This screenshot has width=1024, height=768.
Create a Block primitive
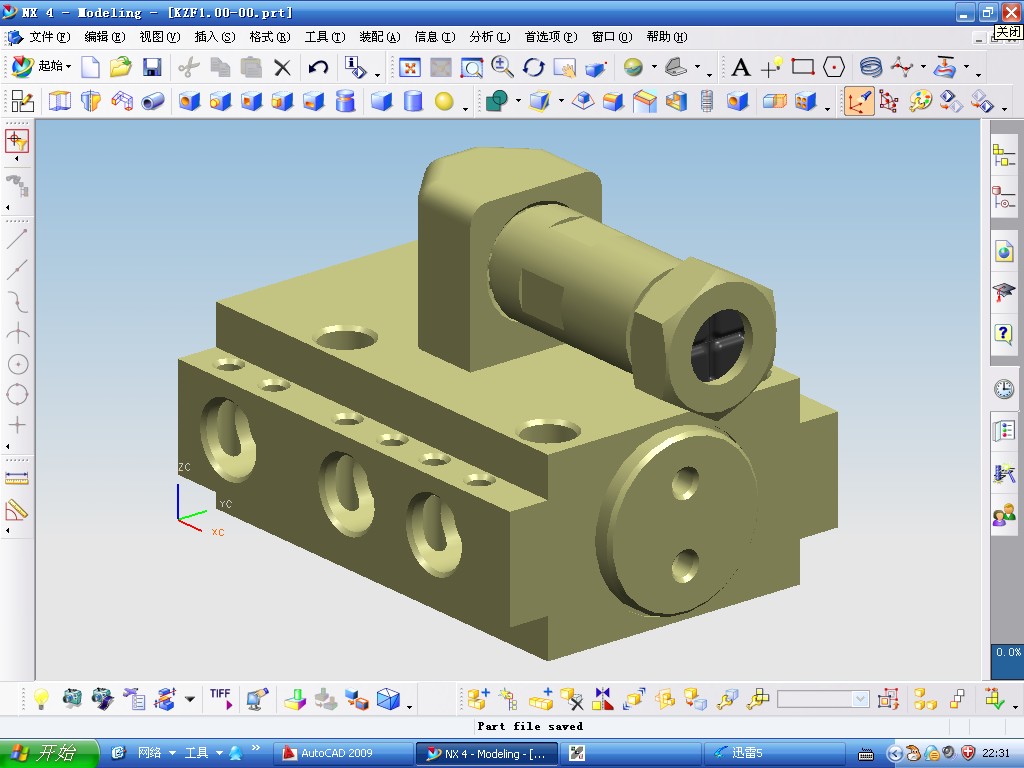(x=381, y=101)
